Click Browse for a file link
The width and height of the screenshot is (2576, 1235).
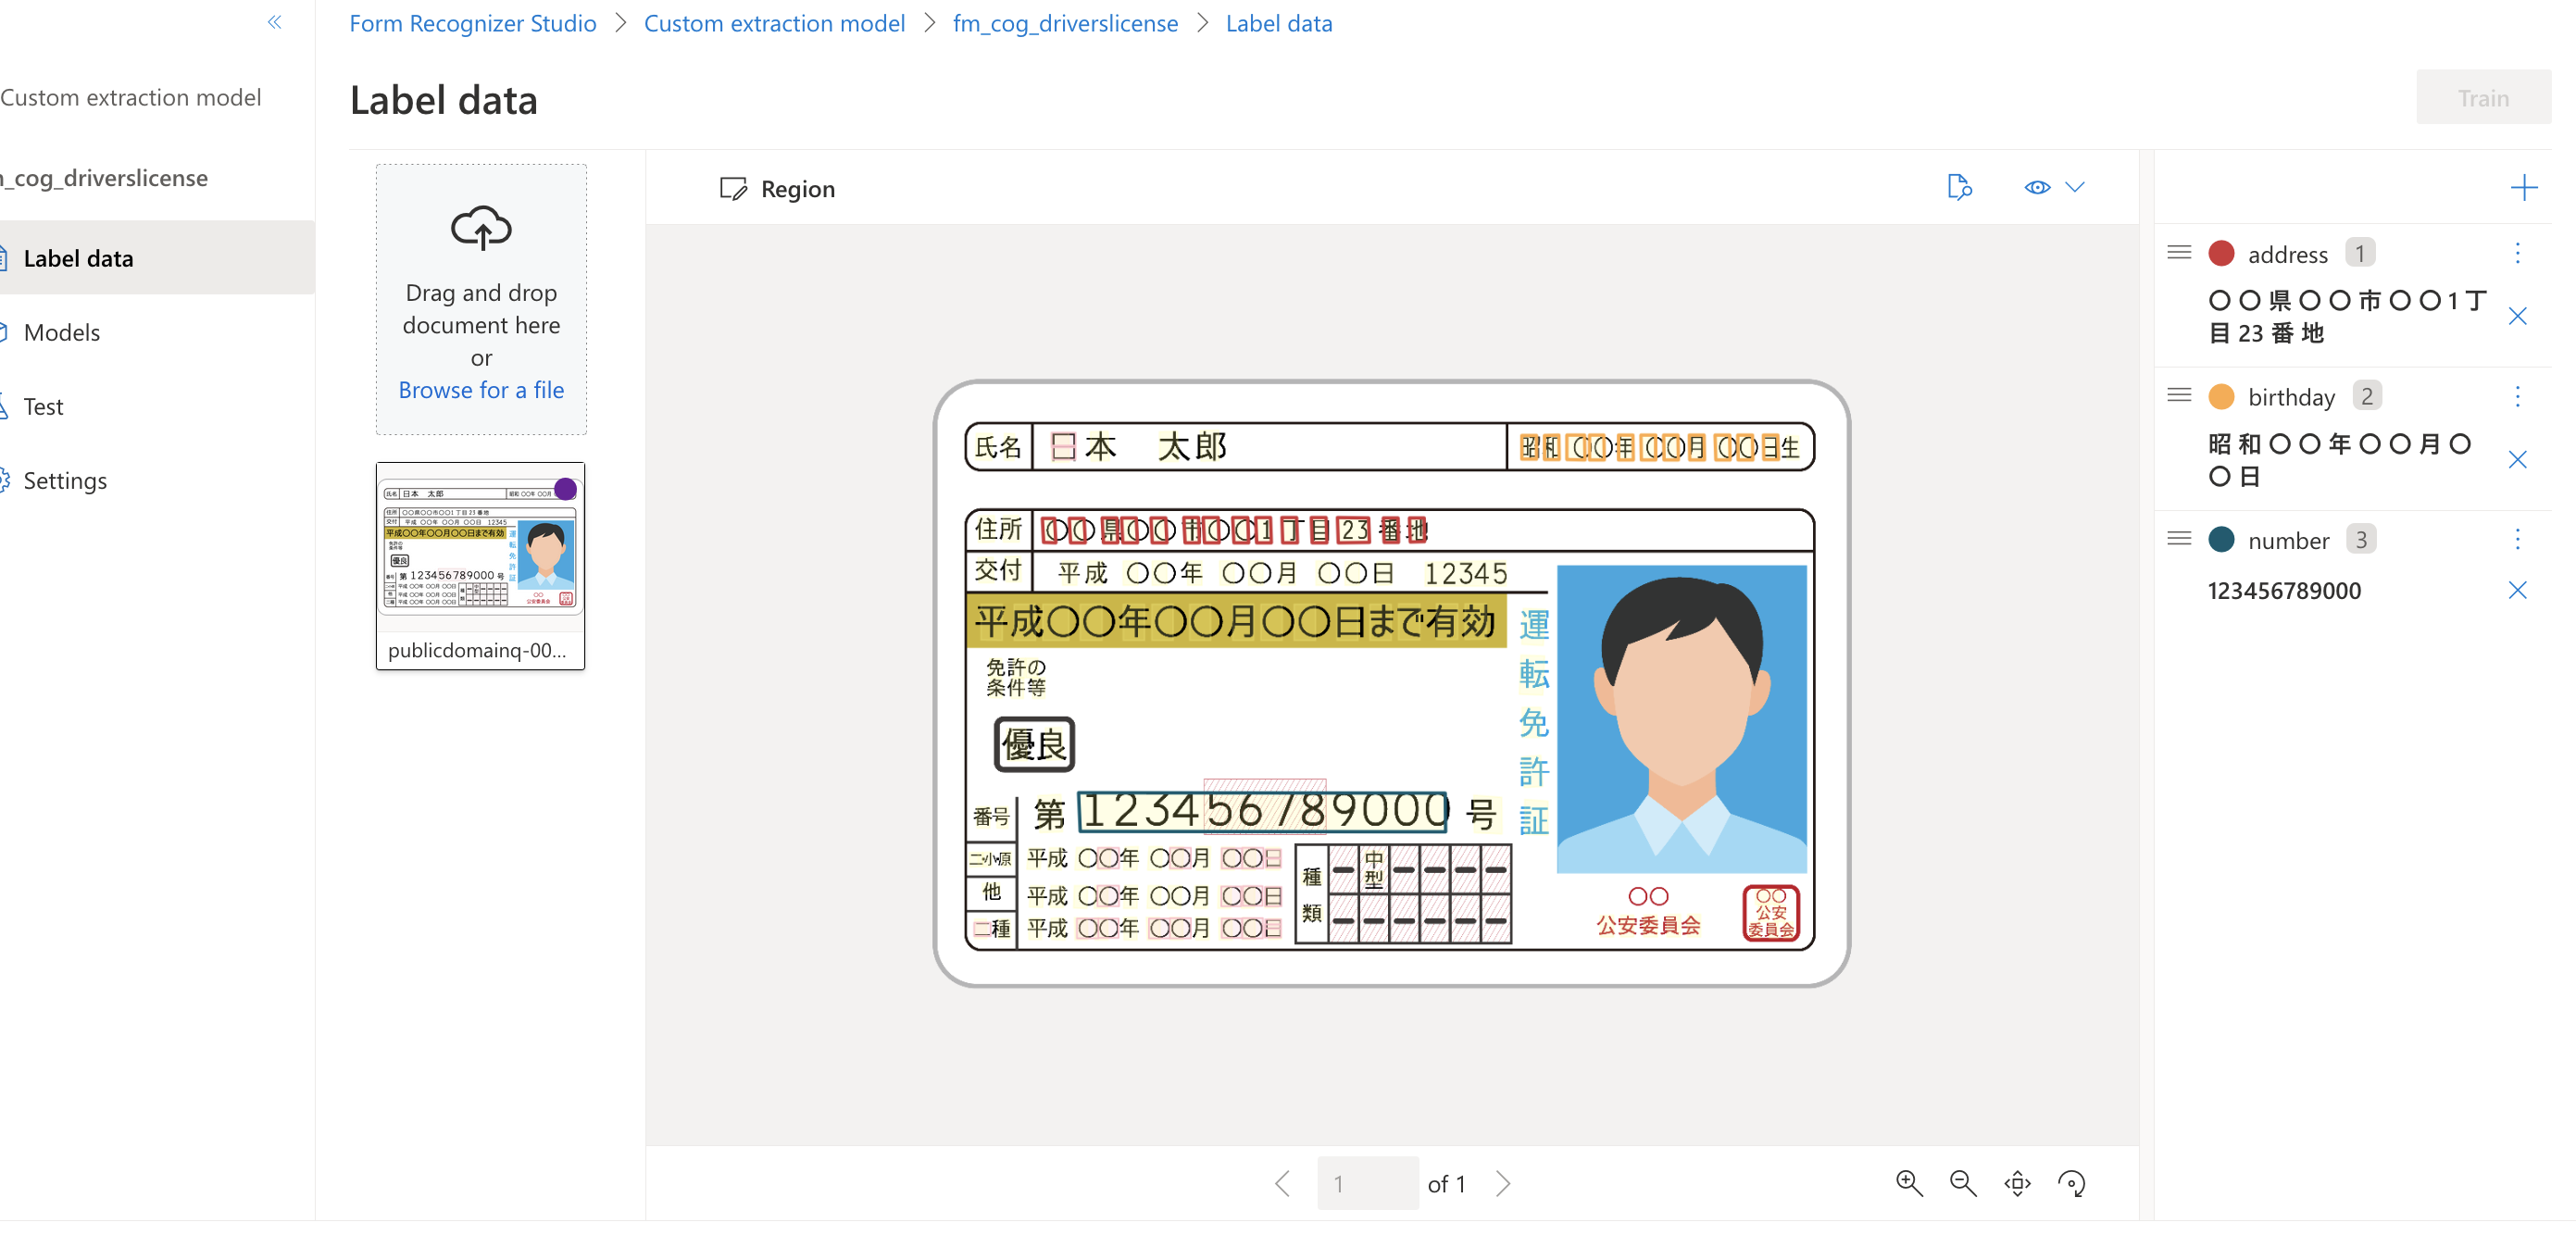(x=480, y=390)
